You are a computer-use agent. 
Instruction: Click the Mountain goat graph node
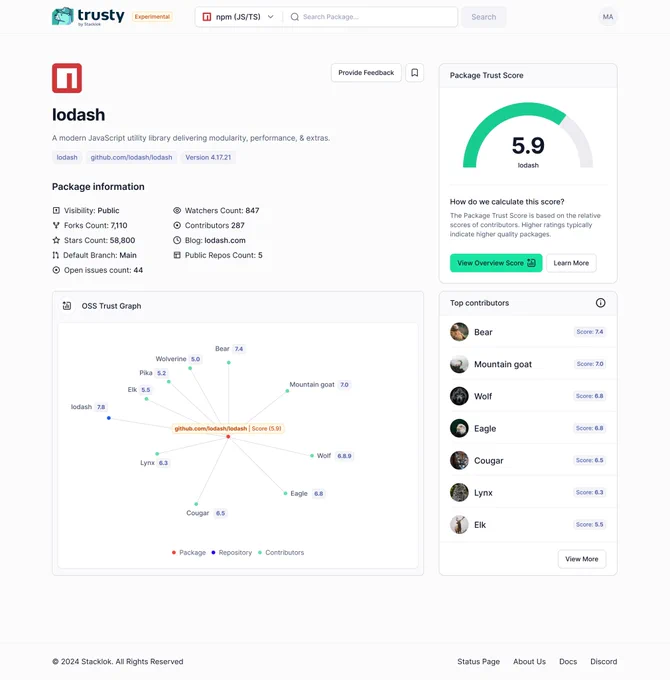pyautogui.click(x=287, y=391)
